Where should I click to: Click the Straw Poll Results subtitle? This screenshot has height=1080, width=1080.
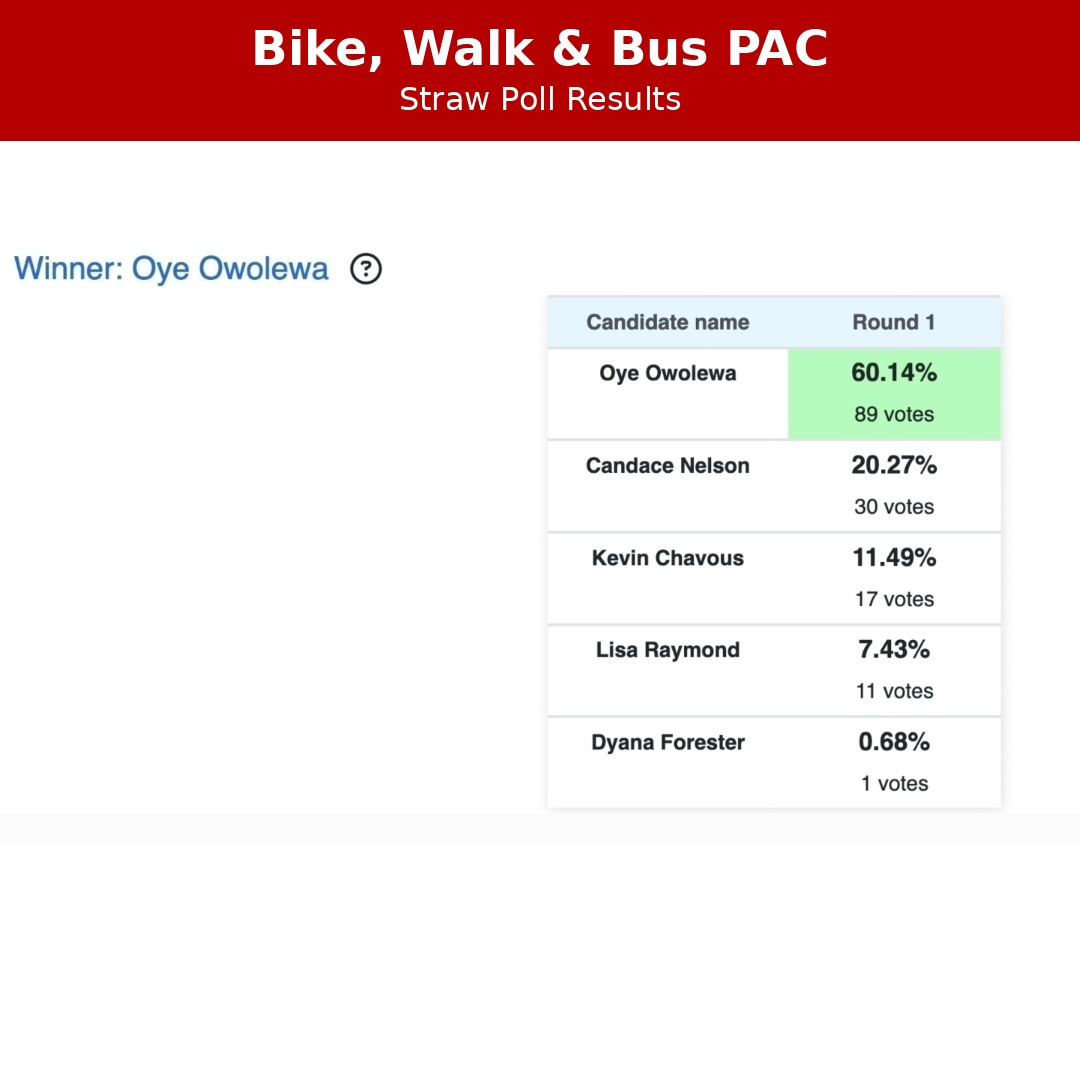[x=540, y=100]
